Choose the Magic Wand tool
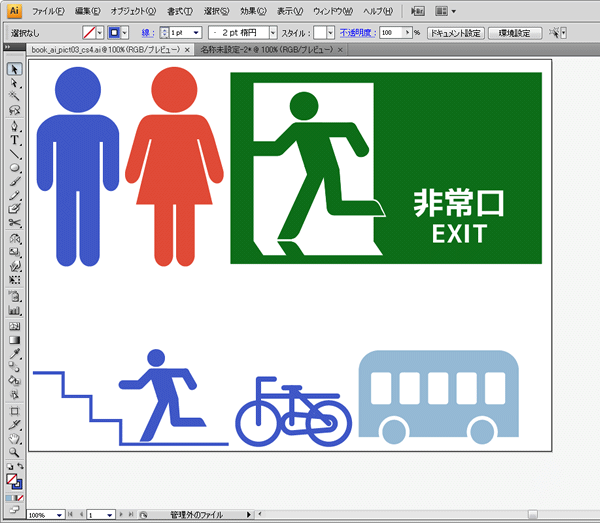The image size is (600, 523). point(15,96)
